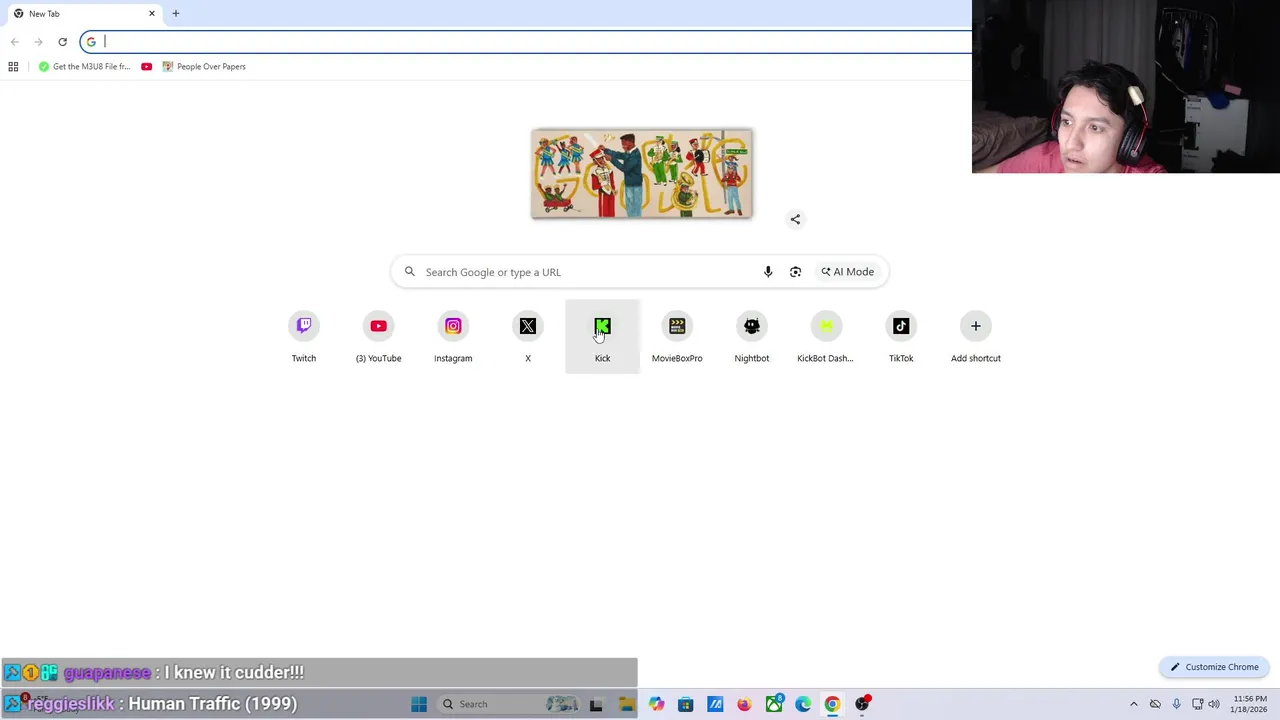Open Firefox from the taskbar
This screenshot has width=1280, height=720.
pyautogui.click(x=744, y=704)
